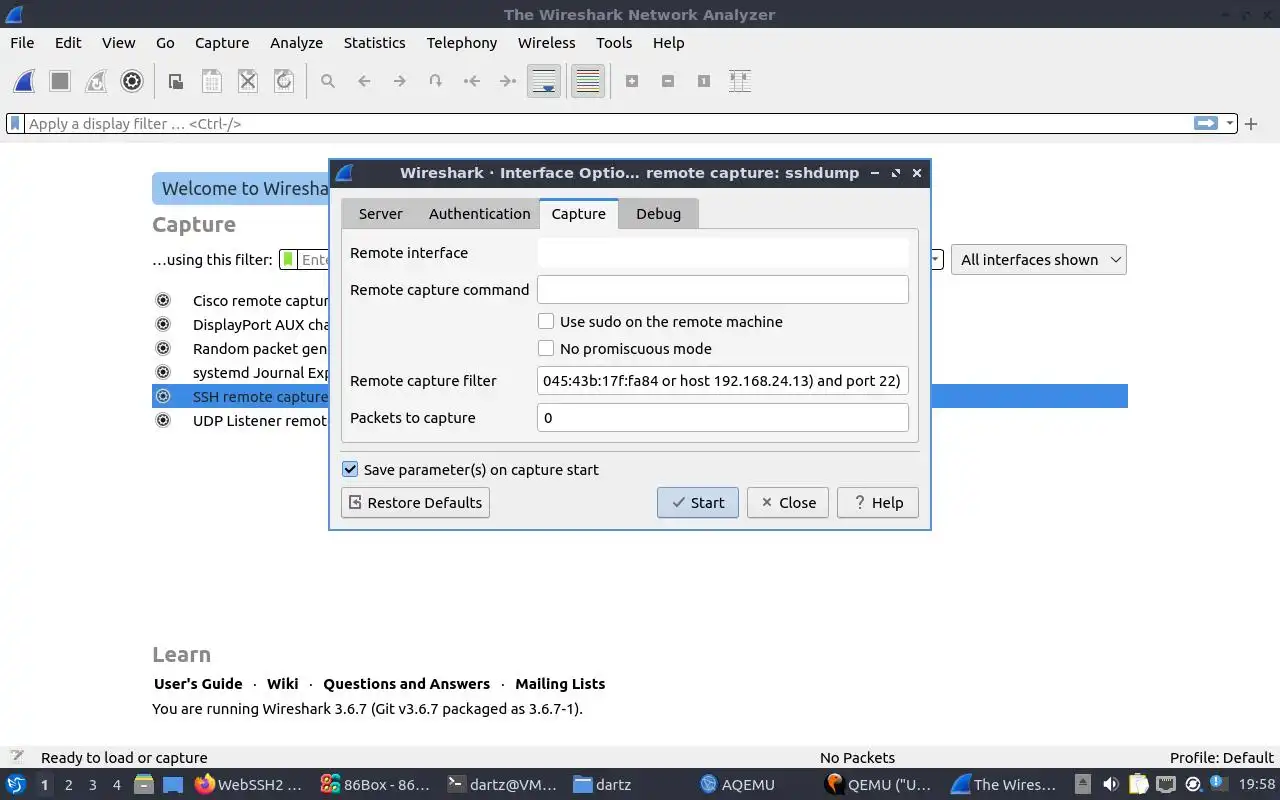Viewport: 1280px width, 800px height.
Task: Open gear options for systemd Journal Export
Action: tap(163, 372)
